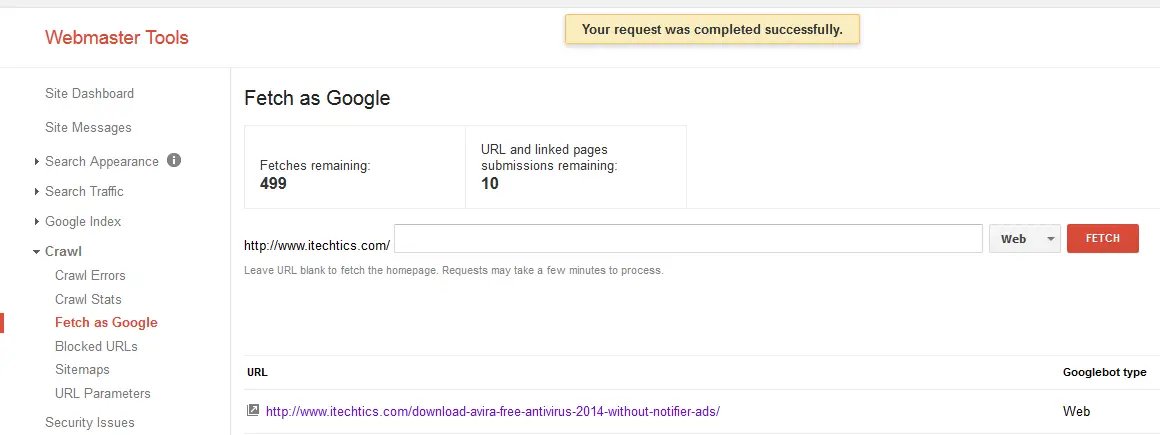Click the 'Your request was completed successfully' notification
1160x435 pixels.
712,30
